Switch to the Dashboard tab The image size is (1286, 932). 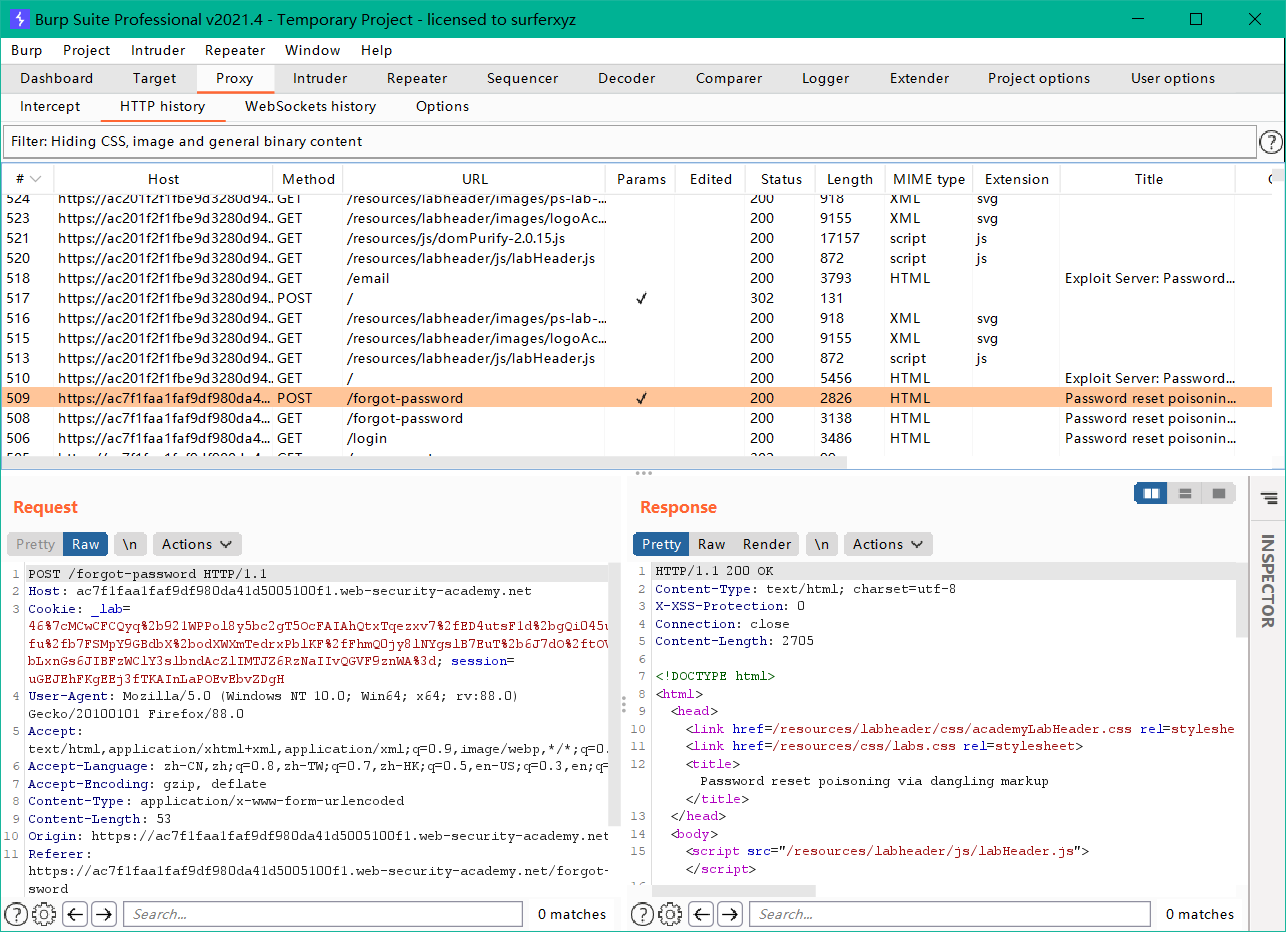coord(57,78)
